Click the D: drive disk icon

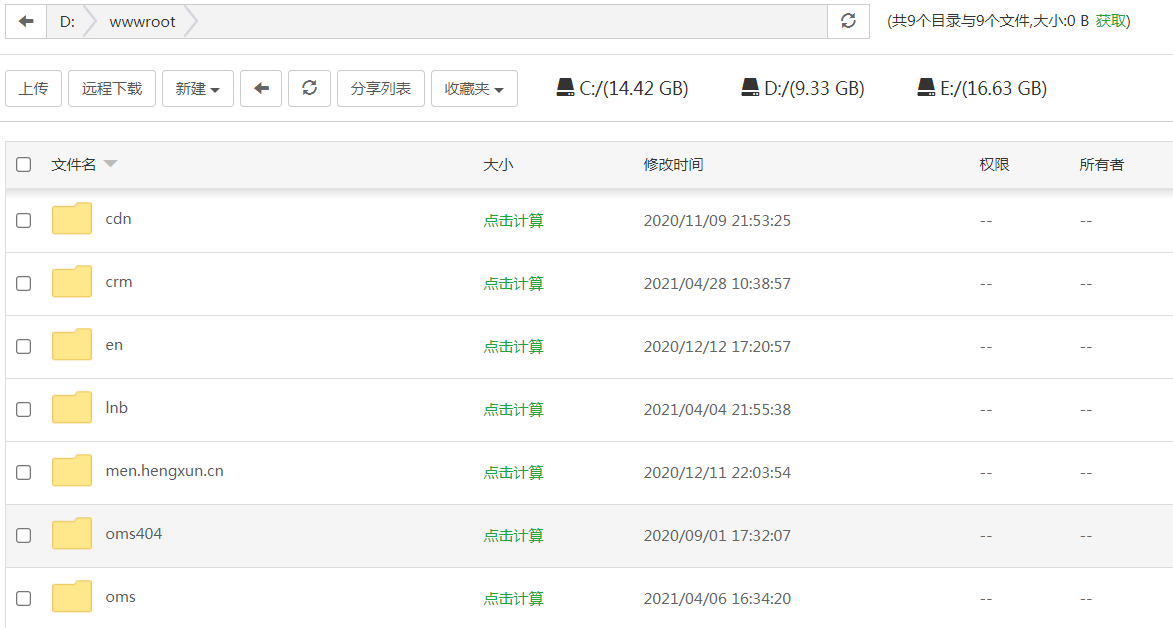click(x=749, y=87)
